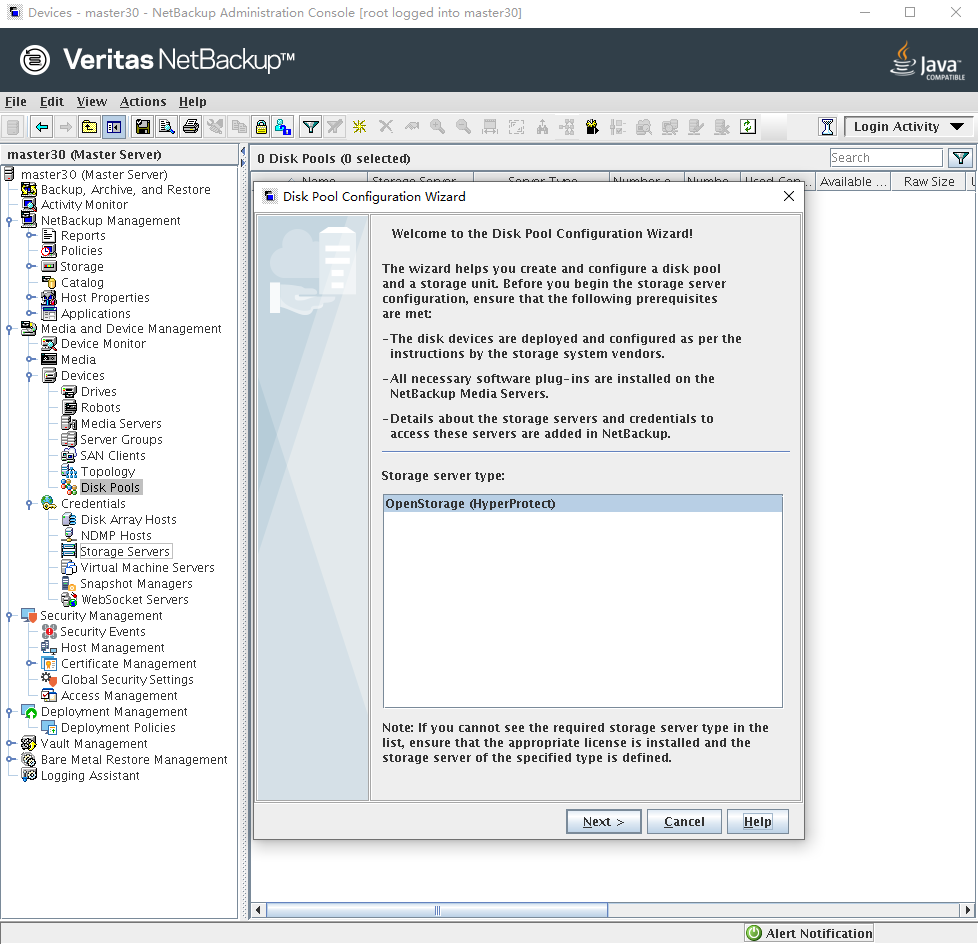The height and width of the screenshot is (944, 978).
Task: Click the yellow star New icon
Action: pyautogui.click(x=359, y=127)
